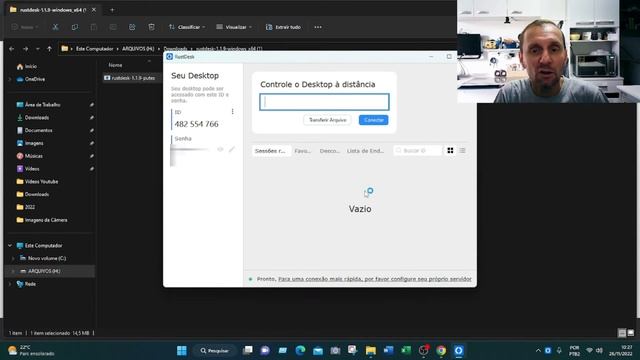
Task: Launch Microsoft Edge from the taskbar
Action: pyautogui.click(x=300, y=350)
